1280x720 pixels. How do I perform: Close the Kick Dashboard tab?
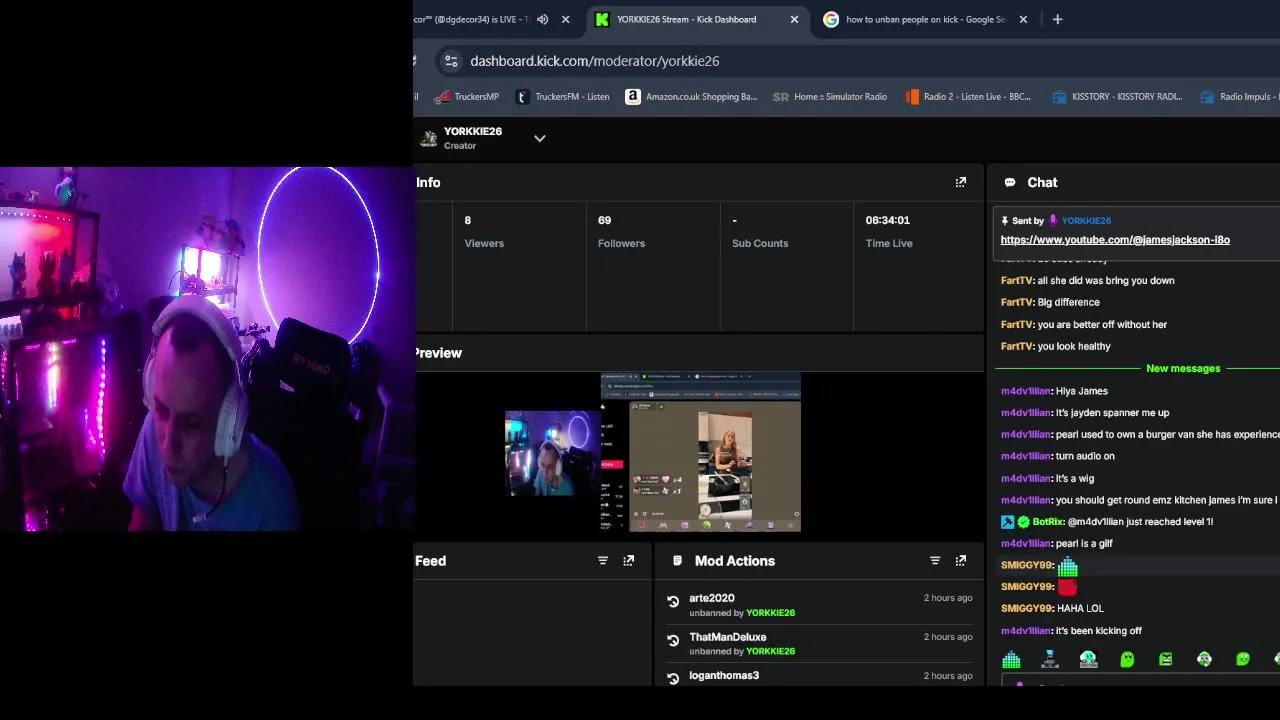[x=794, y=19]
